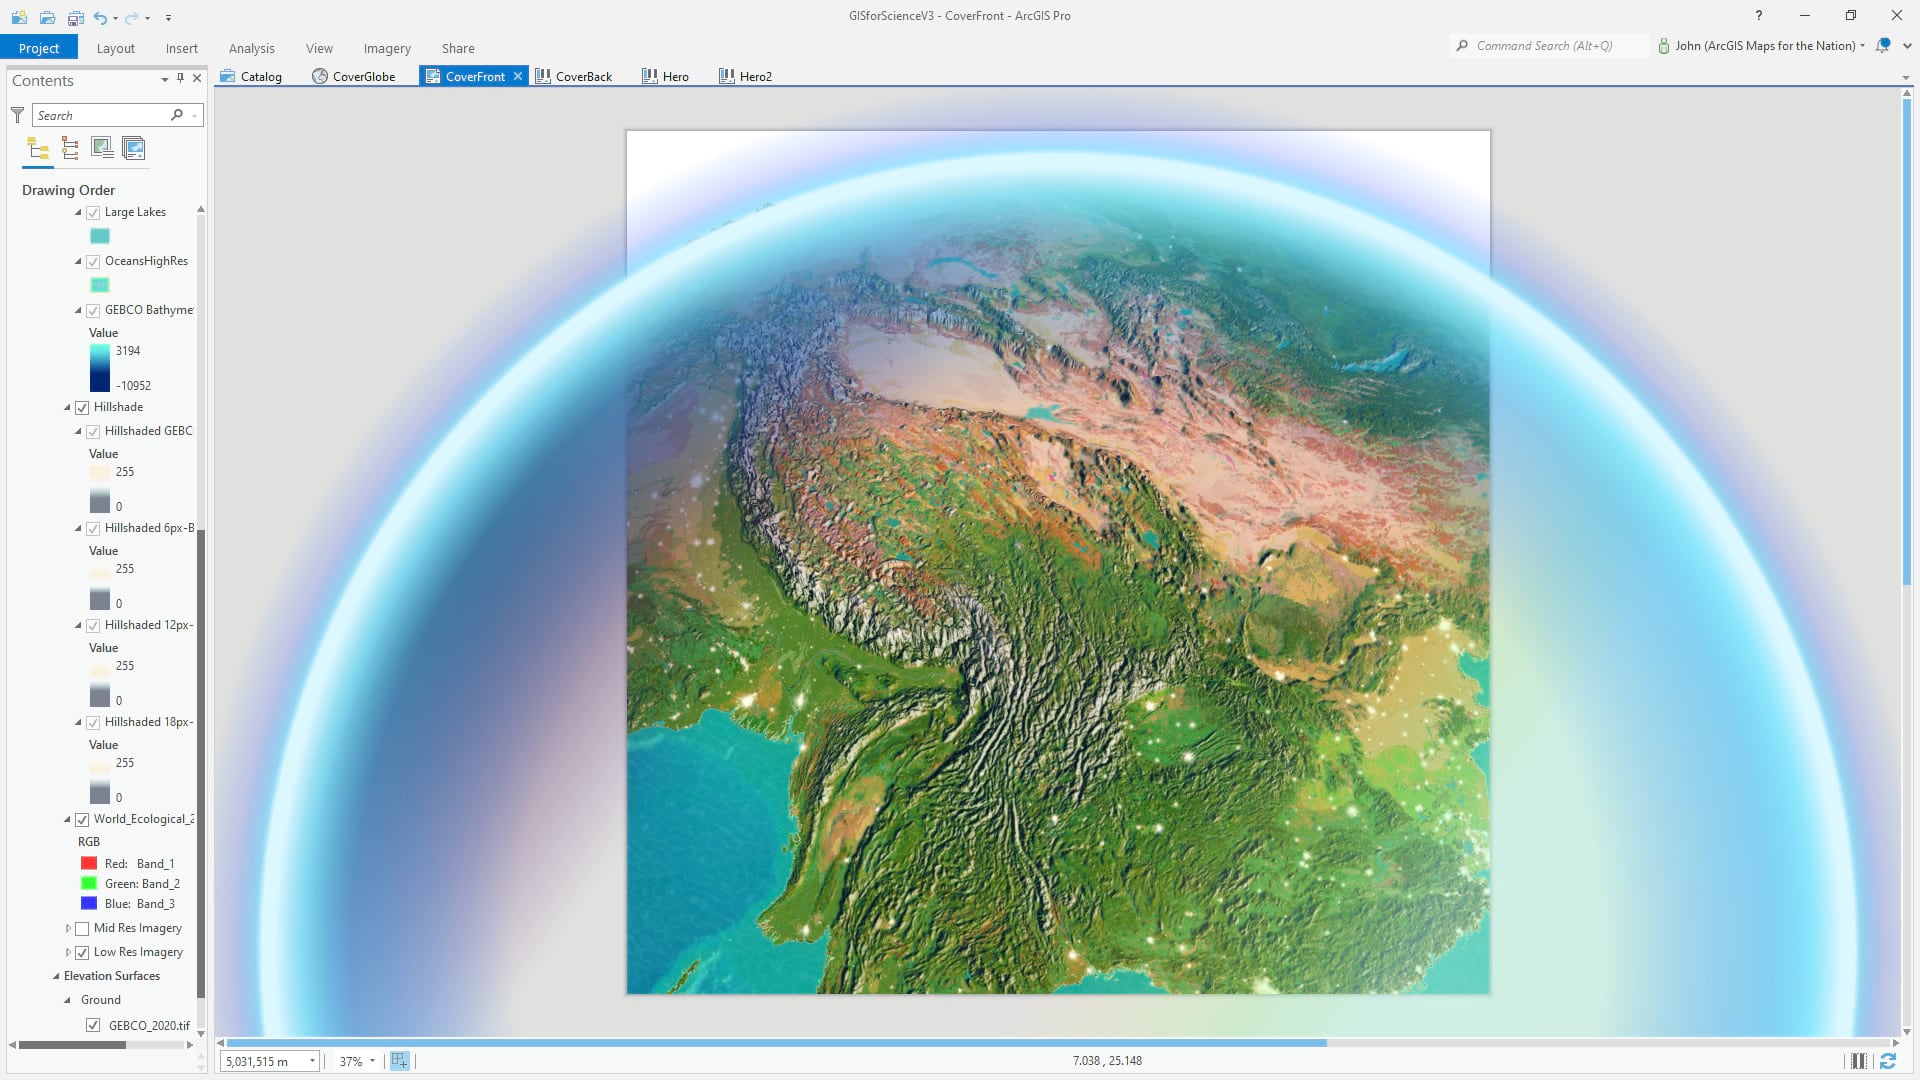The width and height of the screenshot is (1920, 1080).
Task: Open the 37% zoom level dropdown
Action: 372,1061
